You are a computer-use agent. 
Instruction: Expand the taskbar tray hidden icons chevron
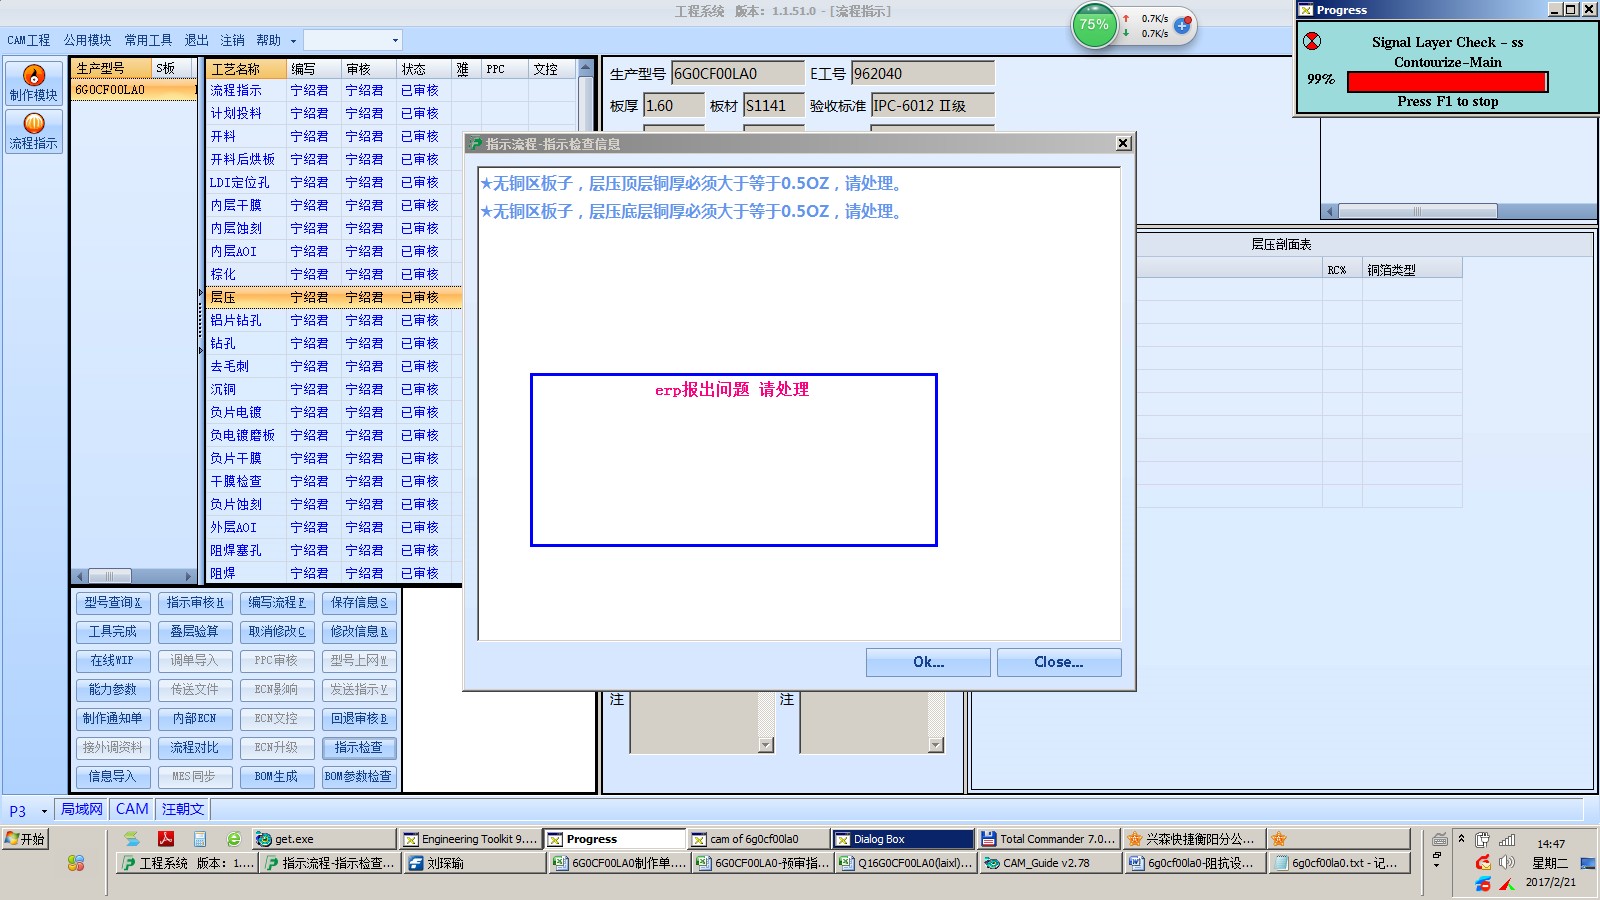1461,839
